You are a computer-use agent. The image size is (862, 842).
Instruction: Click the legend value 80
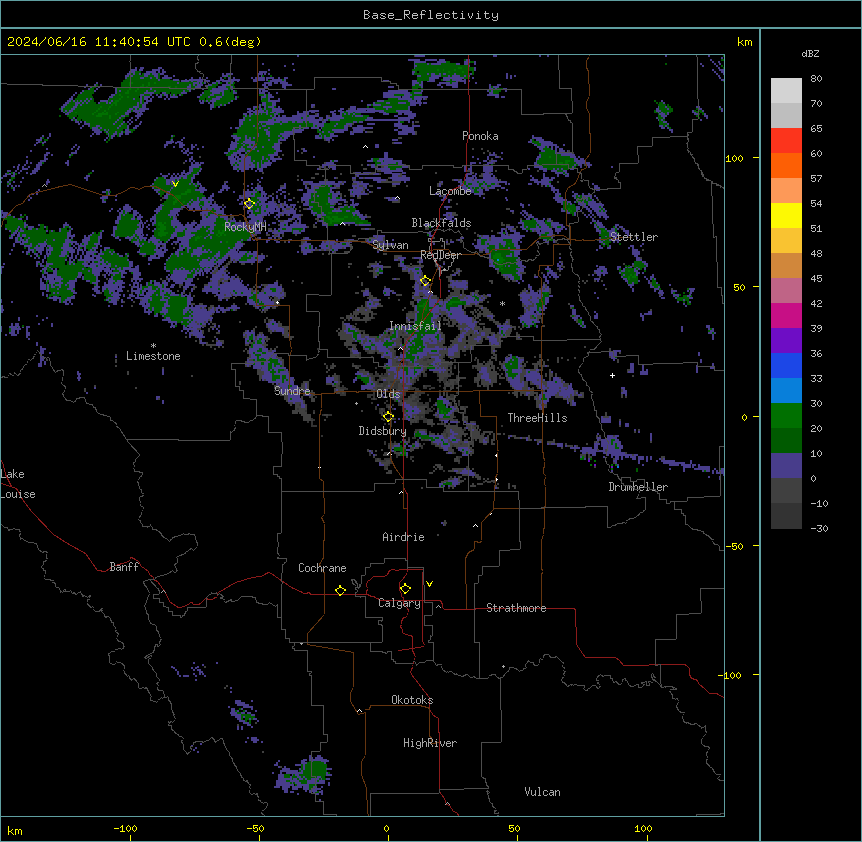pyautogui.click(x=816, y=79)
